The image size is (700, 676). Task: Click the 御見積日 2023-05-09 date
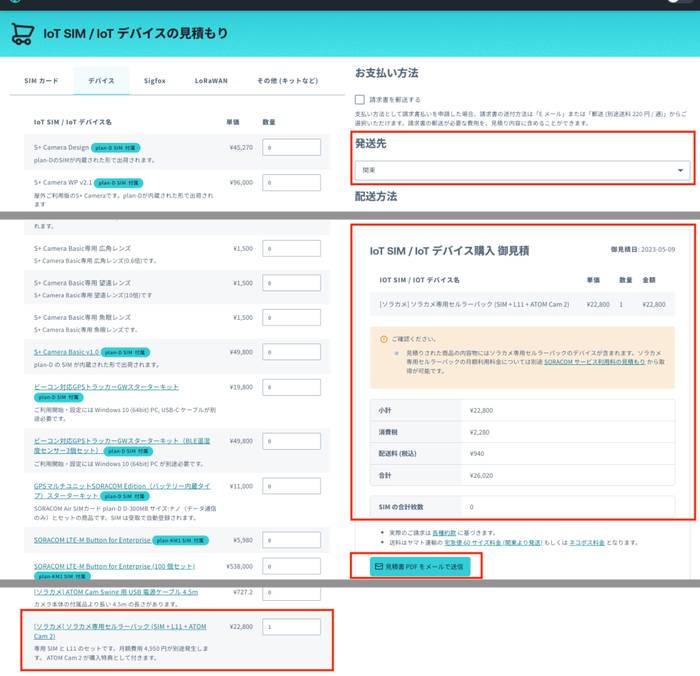pos(643,249)
